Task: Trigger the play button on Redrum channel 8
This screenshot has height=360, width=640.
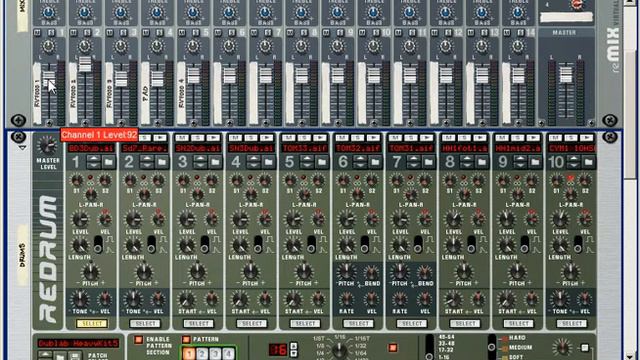Action: click(480, 138)
